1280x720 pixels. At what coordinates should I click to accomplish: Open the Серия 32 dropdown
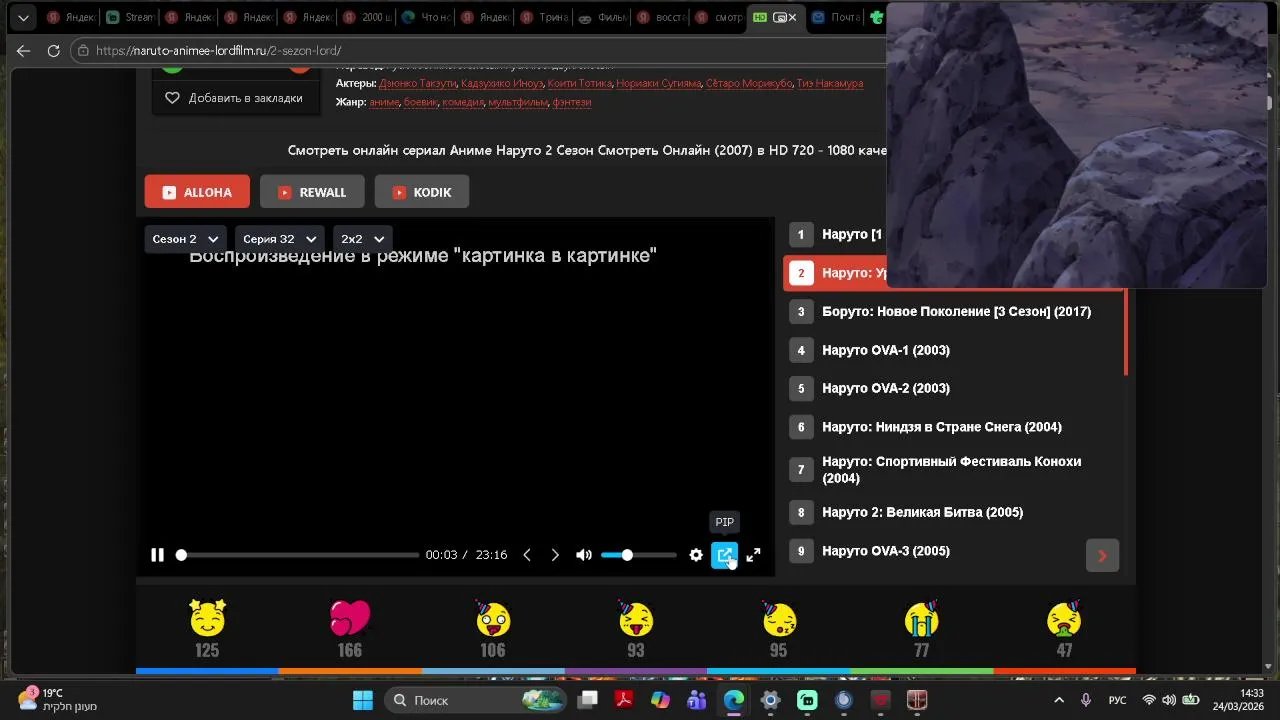pyautogui.click(x=280, y=239)
